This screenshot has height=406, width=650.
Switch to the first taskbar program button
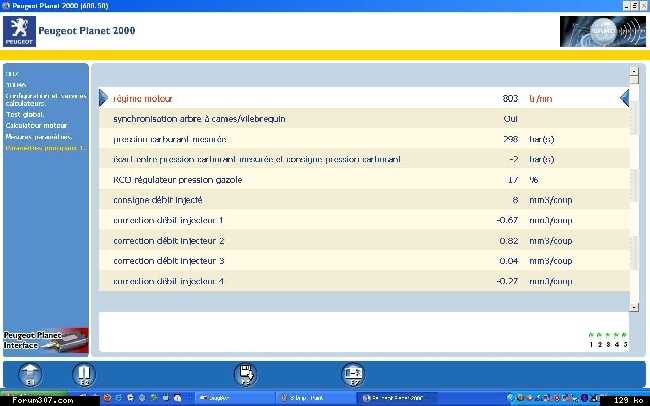click(x=234, y=398)
